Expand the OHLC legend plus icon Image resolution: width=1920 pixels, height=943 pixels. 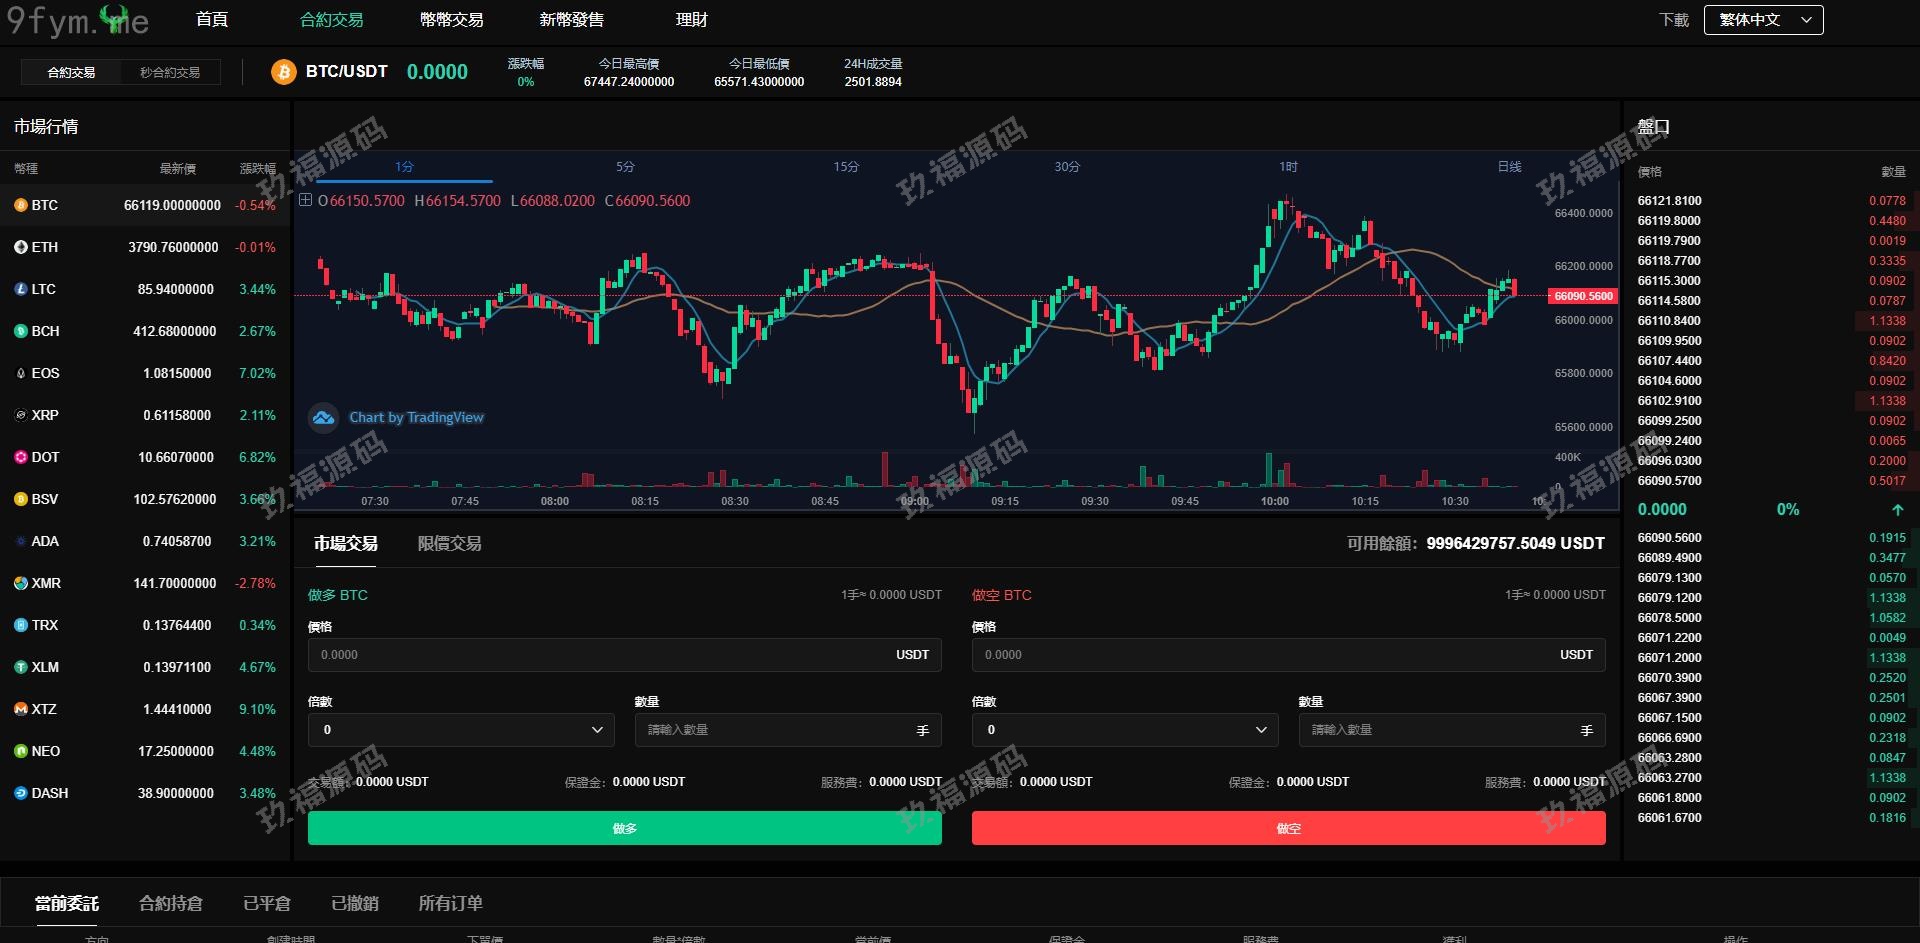(306, 200)
